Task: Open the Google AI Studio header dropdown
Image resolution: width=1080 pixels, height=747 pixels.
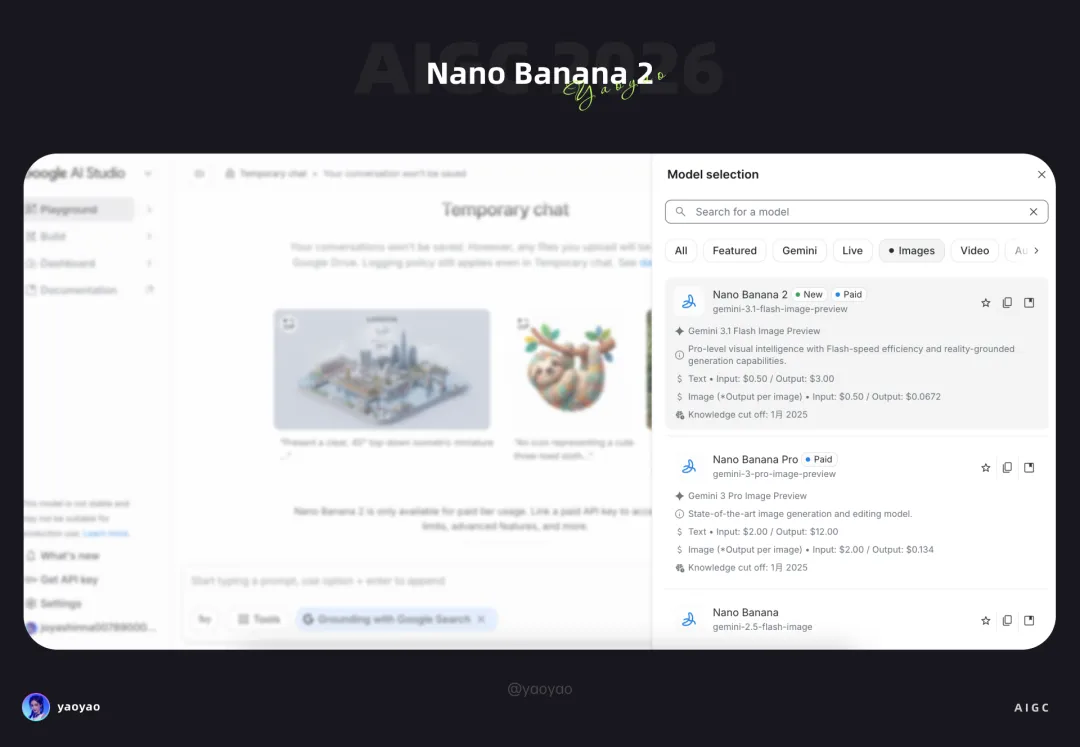Action: click(x=147, y=173)
